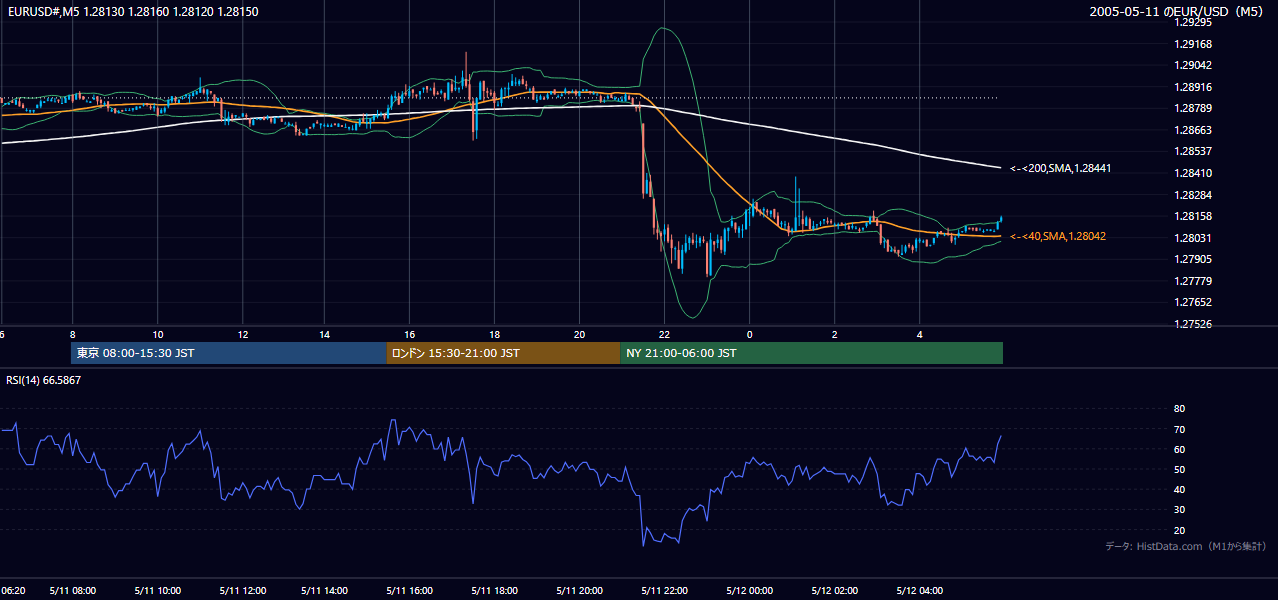Click the RSI 40 level label
The height and width of the screenshot is (600, 1278).
point(1179,489)
